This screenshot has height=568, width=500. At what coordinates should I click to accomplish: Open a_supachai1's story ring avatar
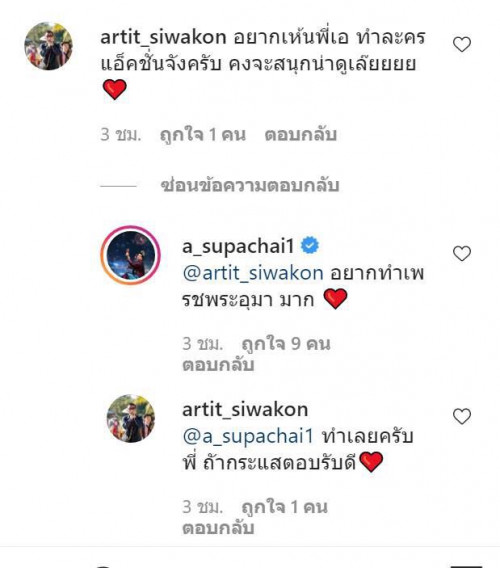[130, 255]
